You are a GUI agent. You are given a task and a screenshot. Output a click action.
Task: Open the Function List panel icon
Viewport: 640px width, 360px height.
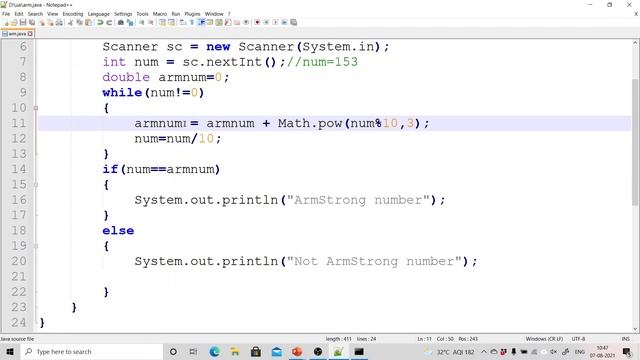(228, 22)
